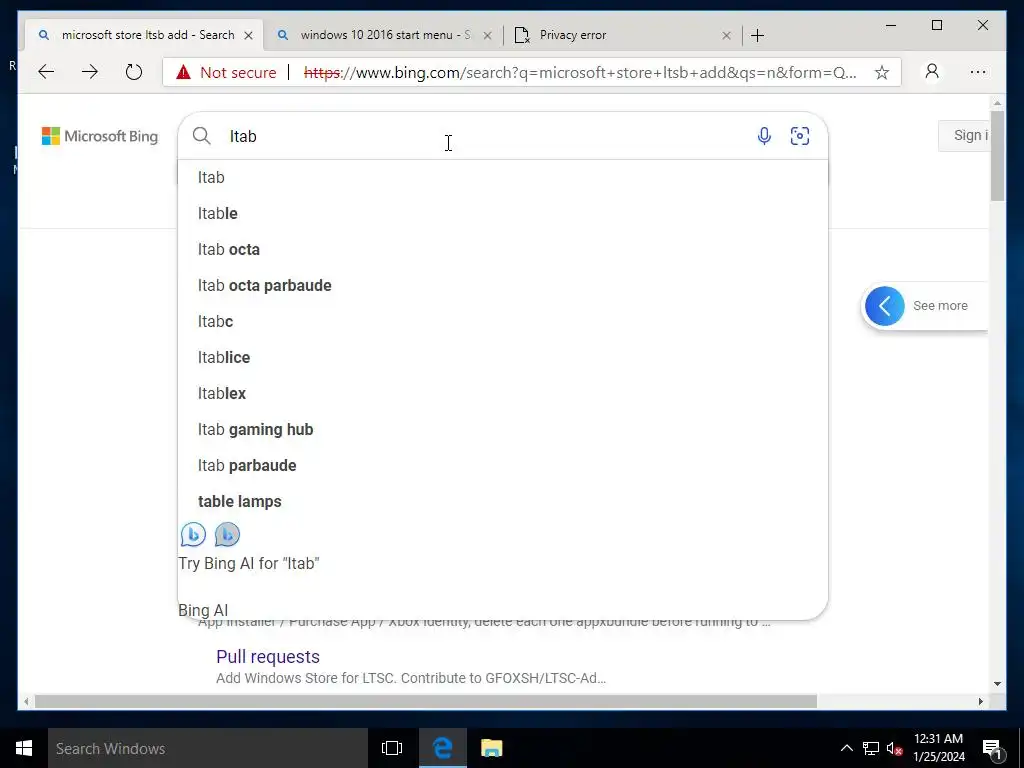Go back with the browser back arrow
Screen dimensions: 1024x768
46,72
